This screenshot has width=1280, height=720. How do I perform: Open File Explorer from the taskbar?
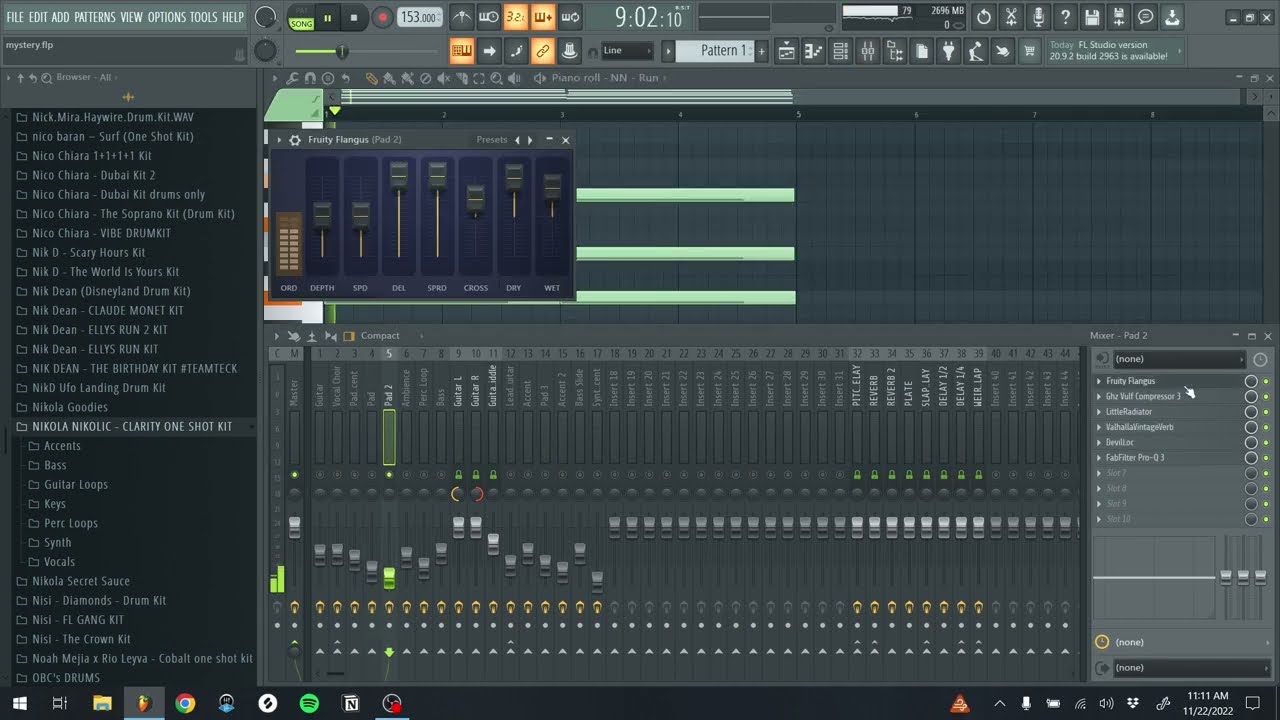coord(102,703)
